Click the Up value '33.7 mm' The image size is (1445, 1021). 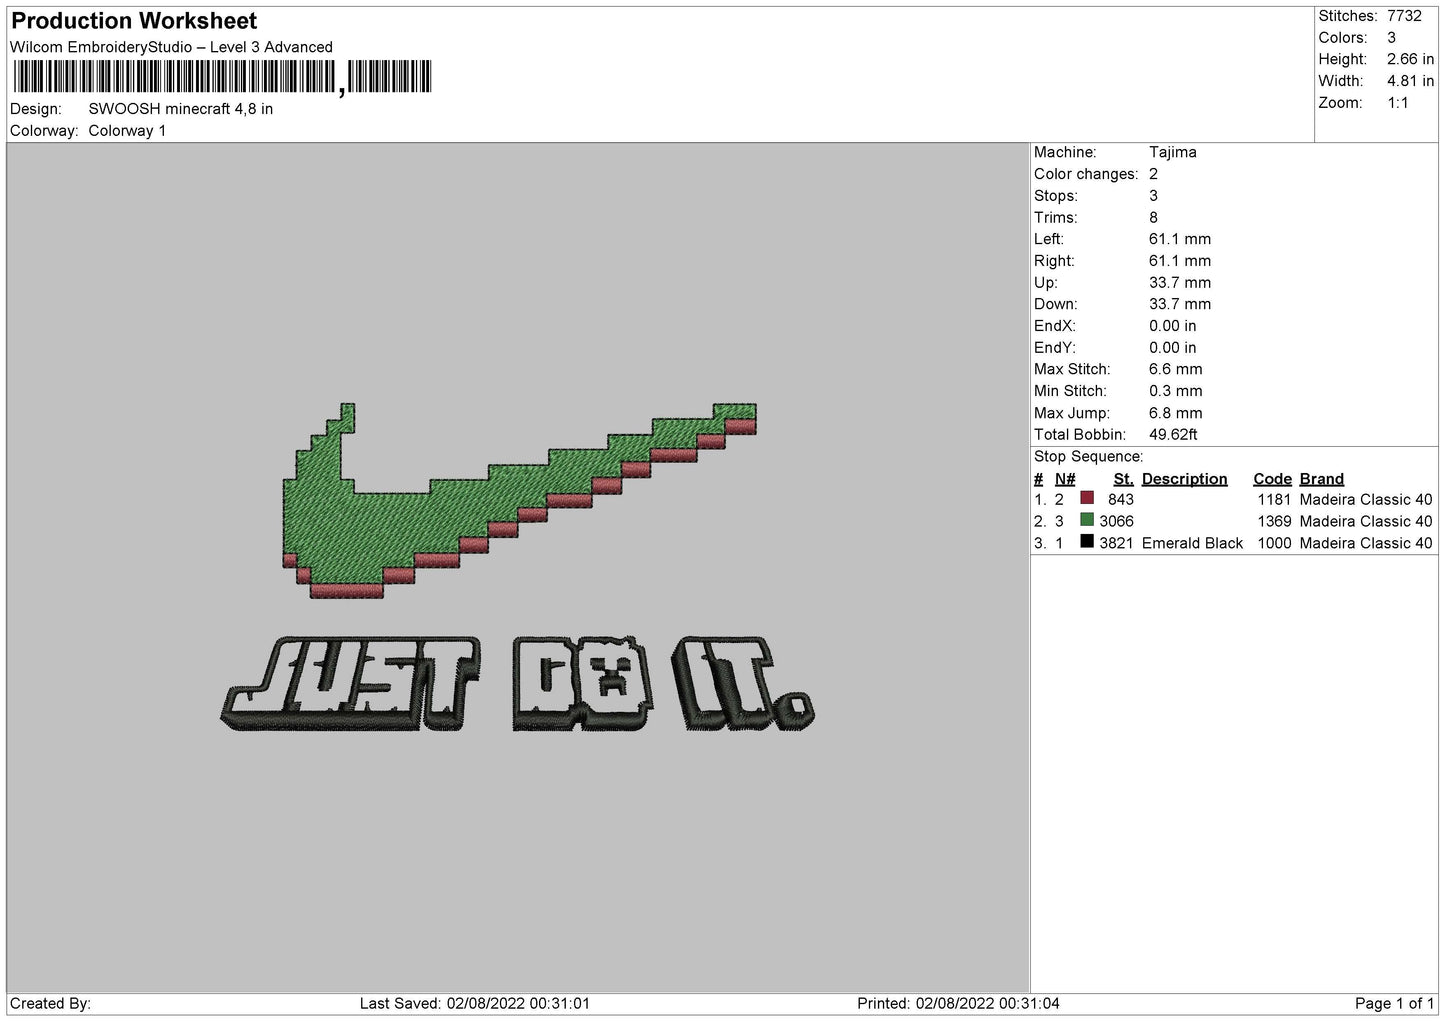[1180, 283]
